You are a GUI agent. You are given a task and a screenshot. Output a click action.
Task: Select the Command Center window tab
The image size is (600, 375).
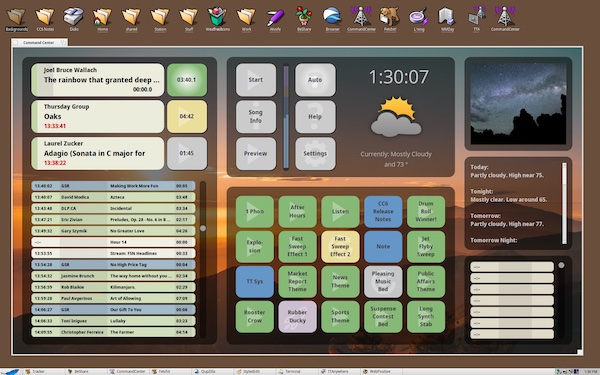click(x=39, y=42)
